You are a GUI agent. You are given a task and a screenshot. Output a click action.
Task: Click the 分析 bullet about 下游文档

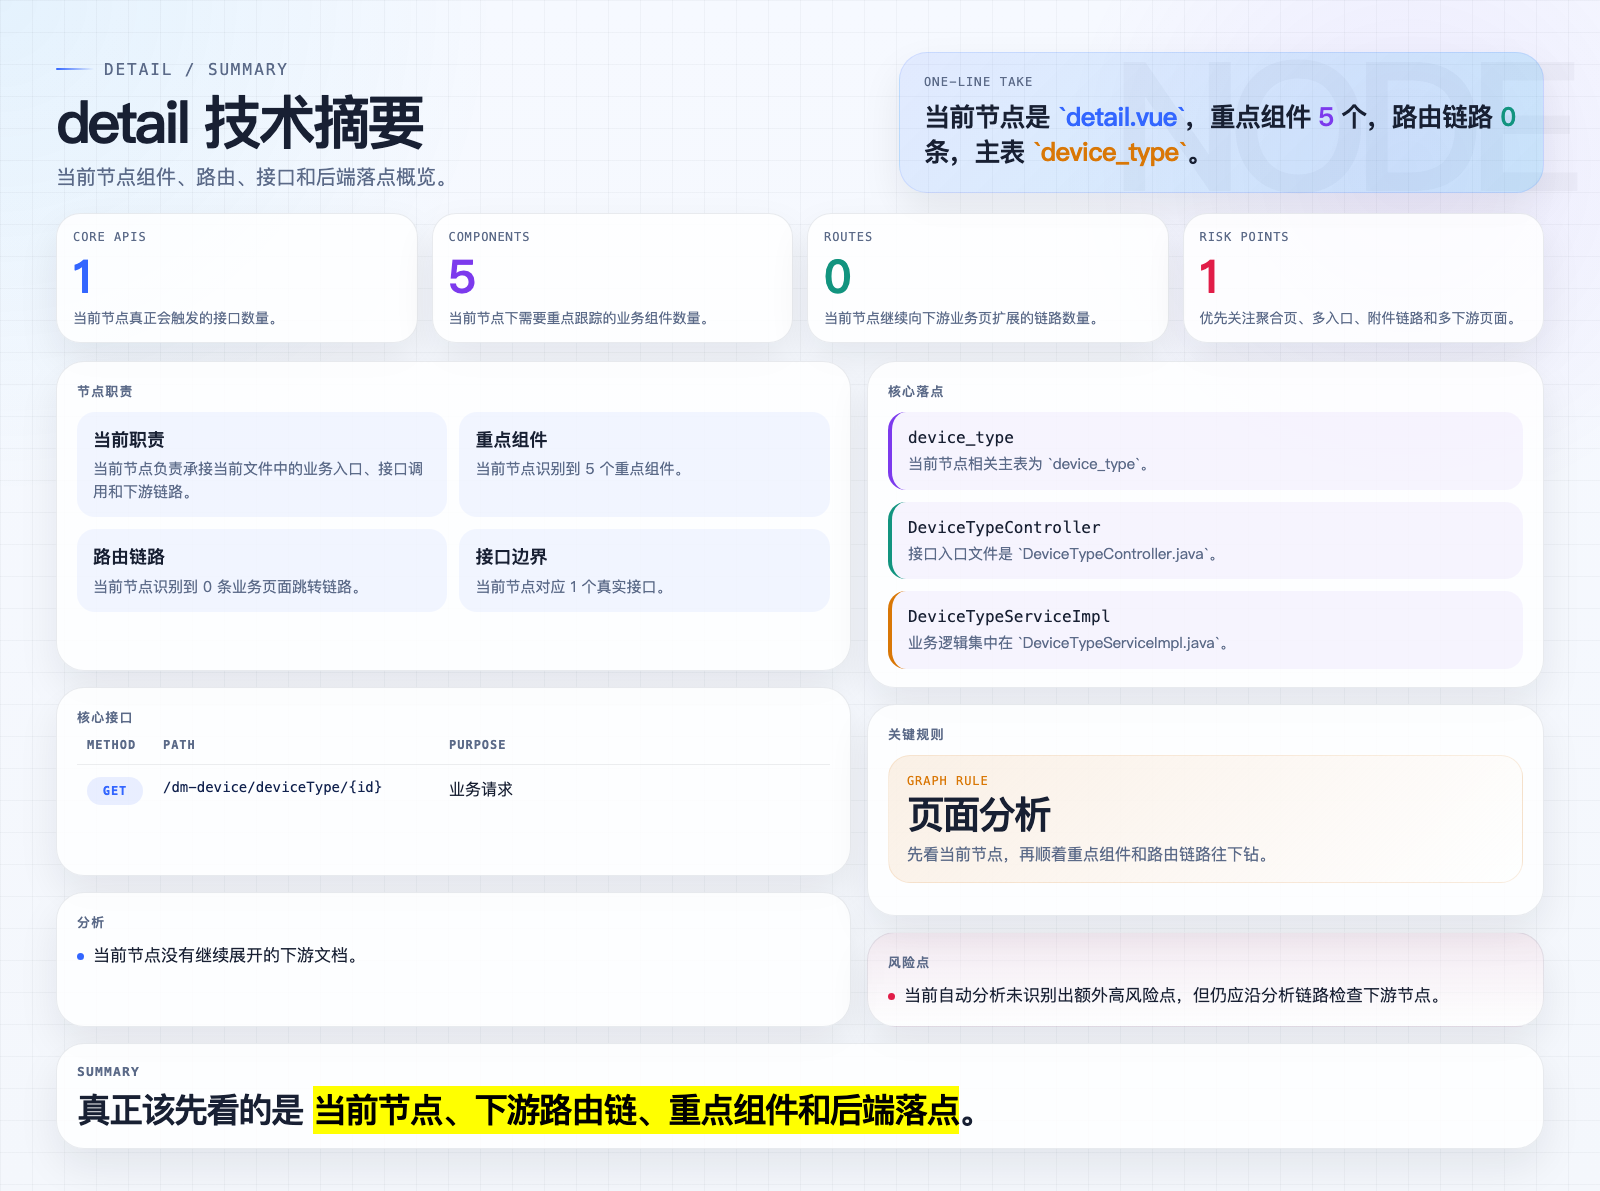tap(226, 955)
